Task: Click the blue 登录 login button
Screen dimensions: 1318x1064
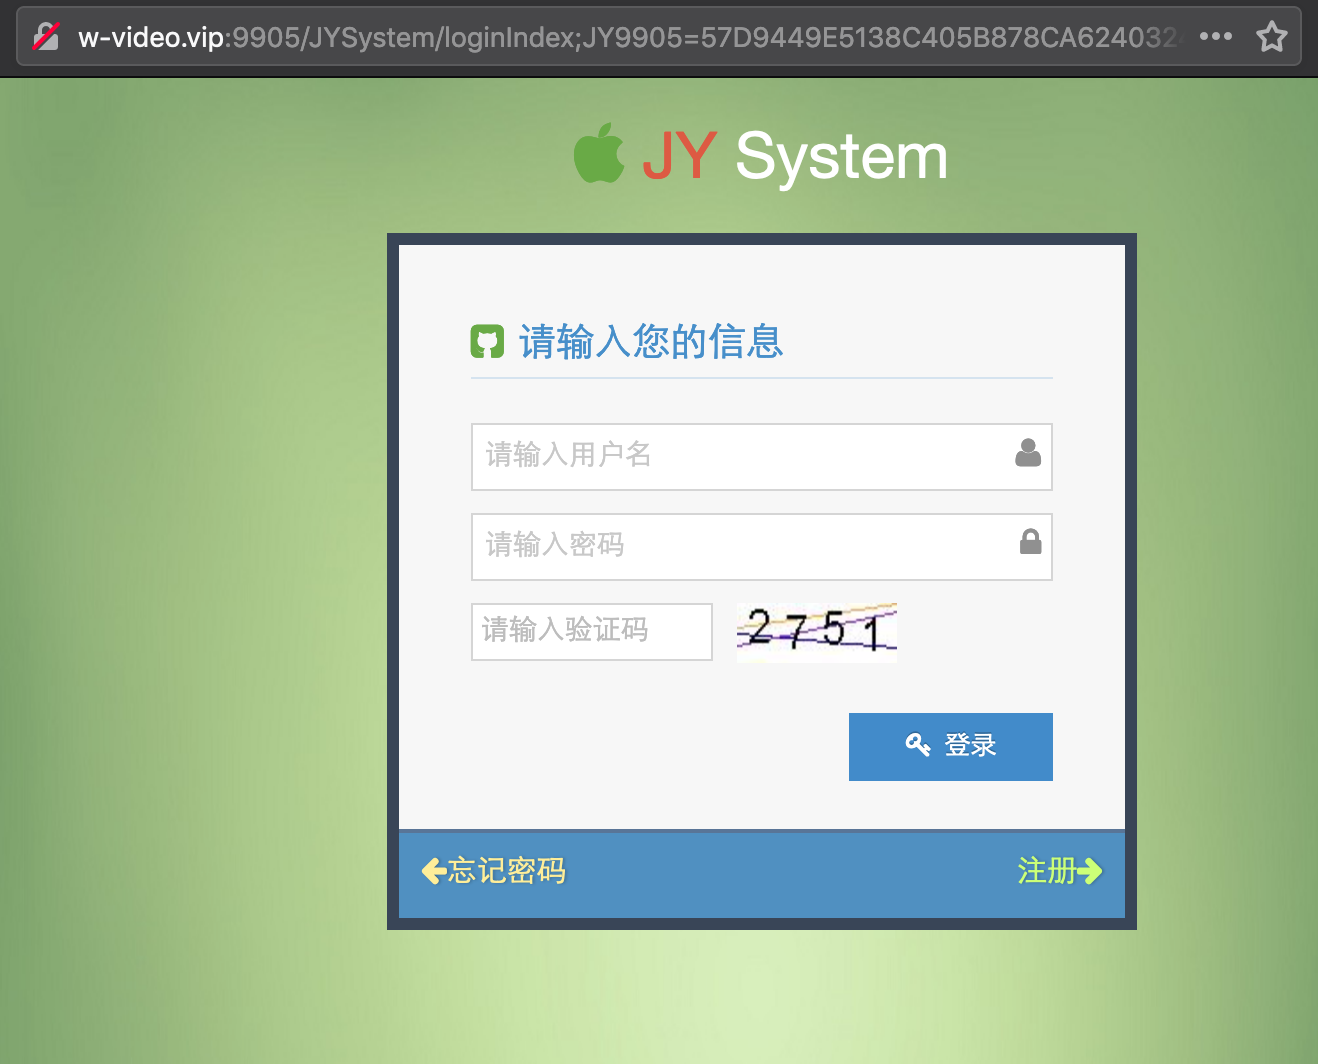Action: [950, 747]
